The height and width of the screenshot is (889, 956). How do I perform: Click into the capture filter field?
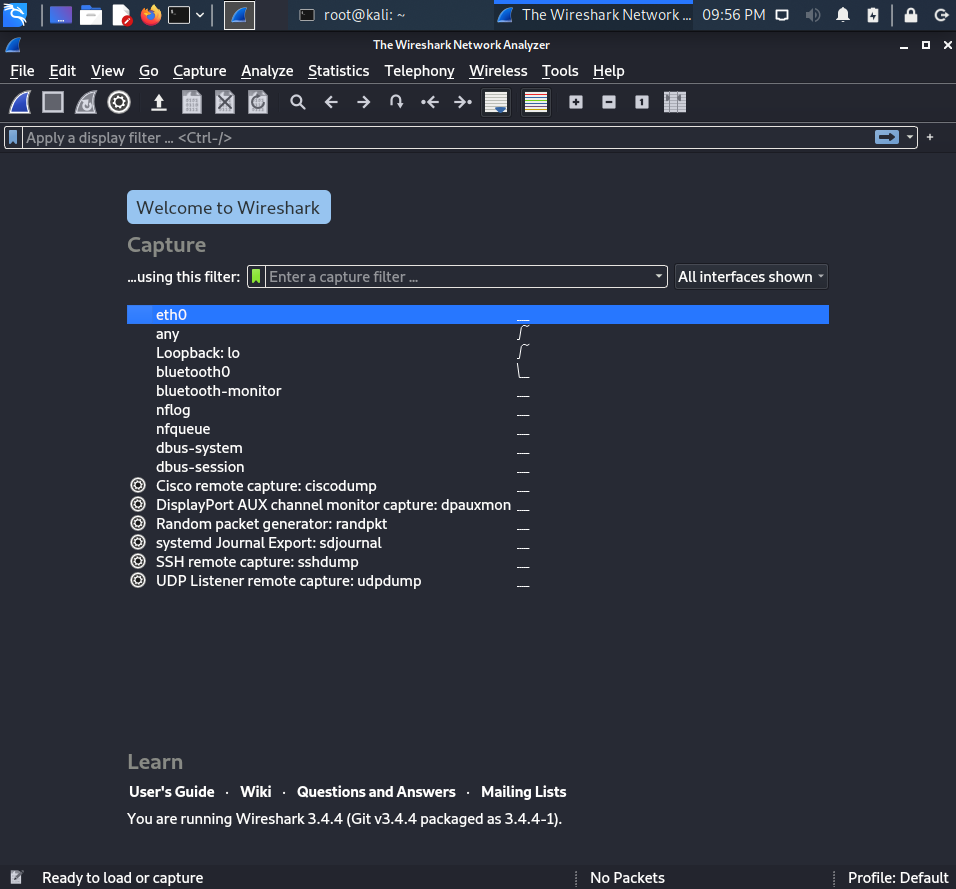tap(459, 277)
